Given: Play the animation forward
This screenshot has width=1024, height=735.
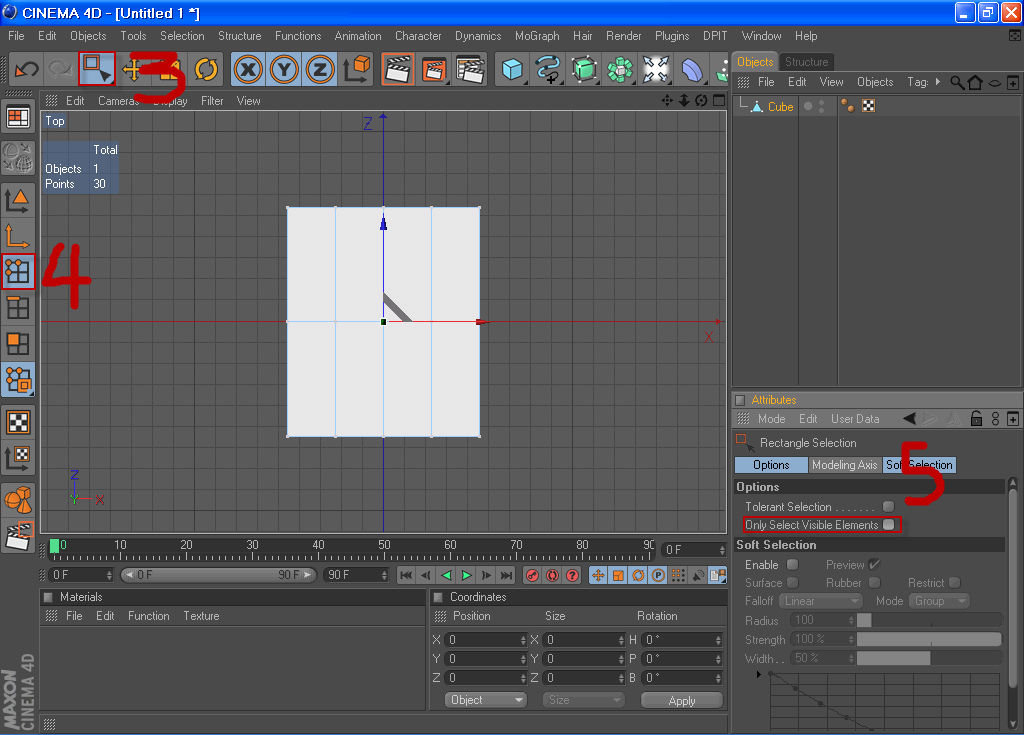Looking at the screenshot, I should click(x=466, y=575).
